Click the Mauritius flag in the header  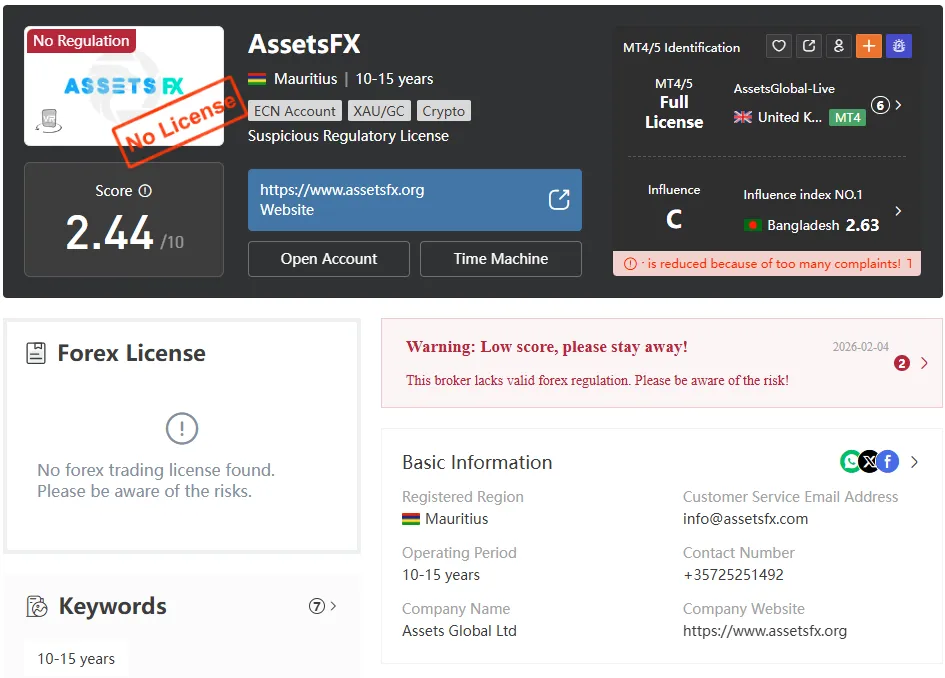[257, 79]
